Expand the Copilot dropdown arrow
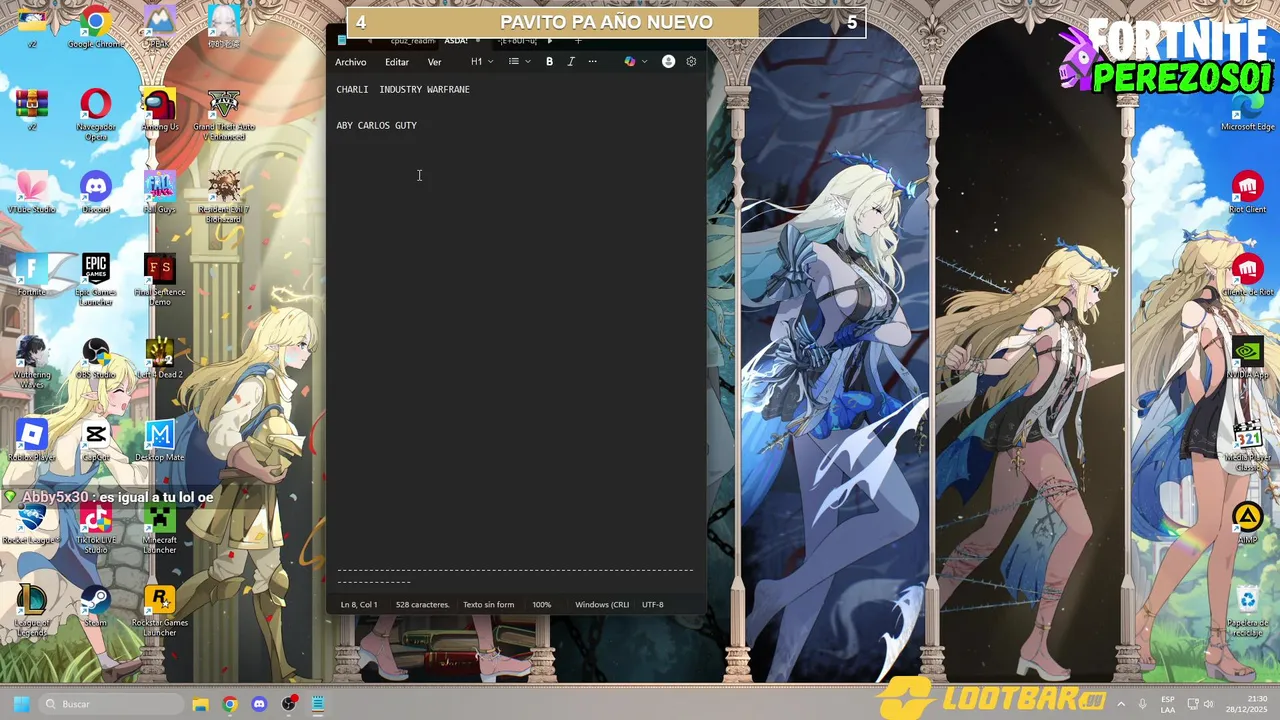This screenshot has width=1280, height=720. (x=644, y=62)
